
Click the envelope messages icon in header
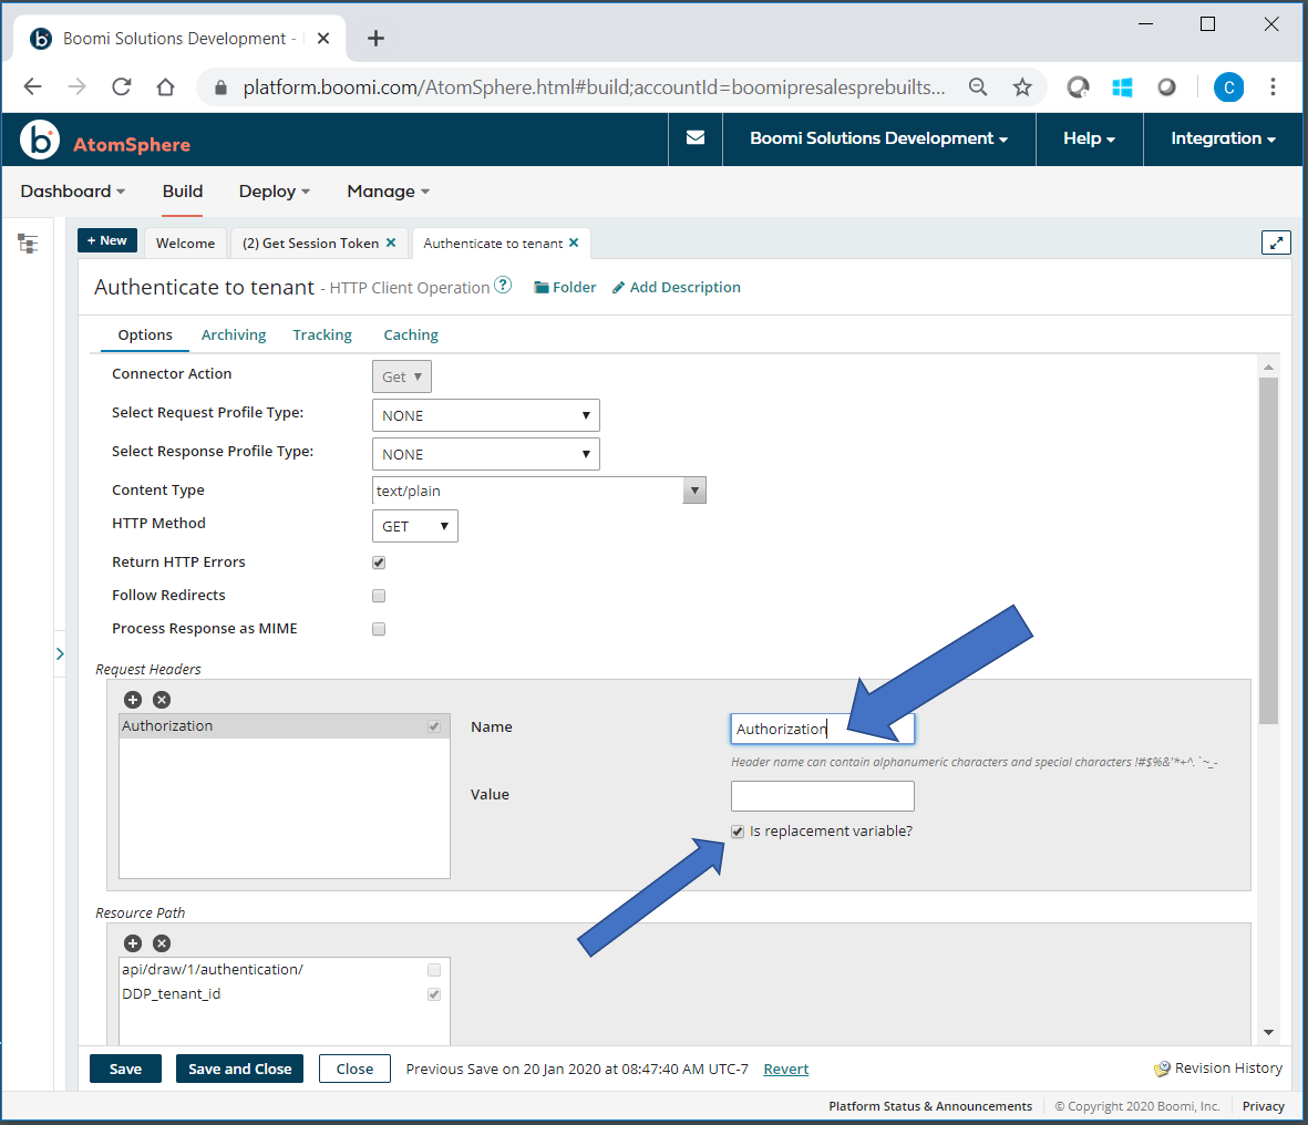point(695,138)
